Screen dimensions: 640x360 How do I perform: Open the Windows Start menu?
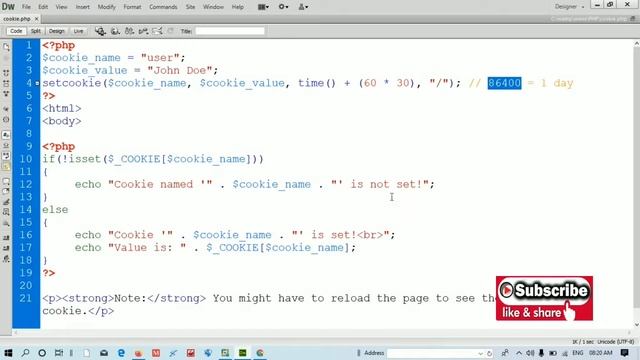tap(8, 353)
